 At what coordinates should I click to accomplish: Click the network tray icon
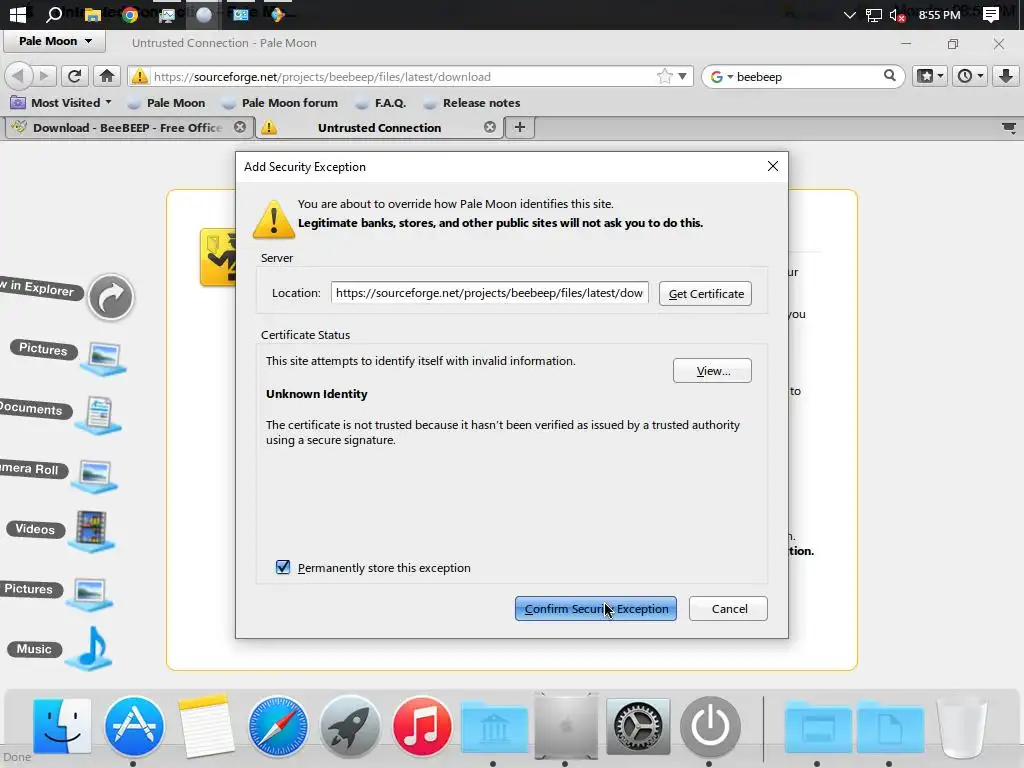874,14
